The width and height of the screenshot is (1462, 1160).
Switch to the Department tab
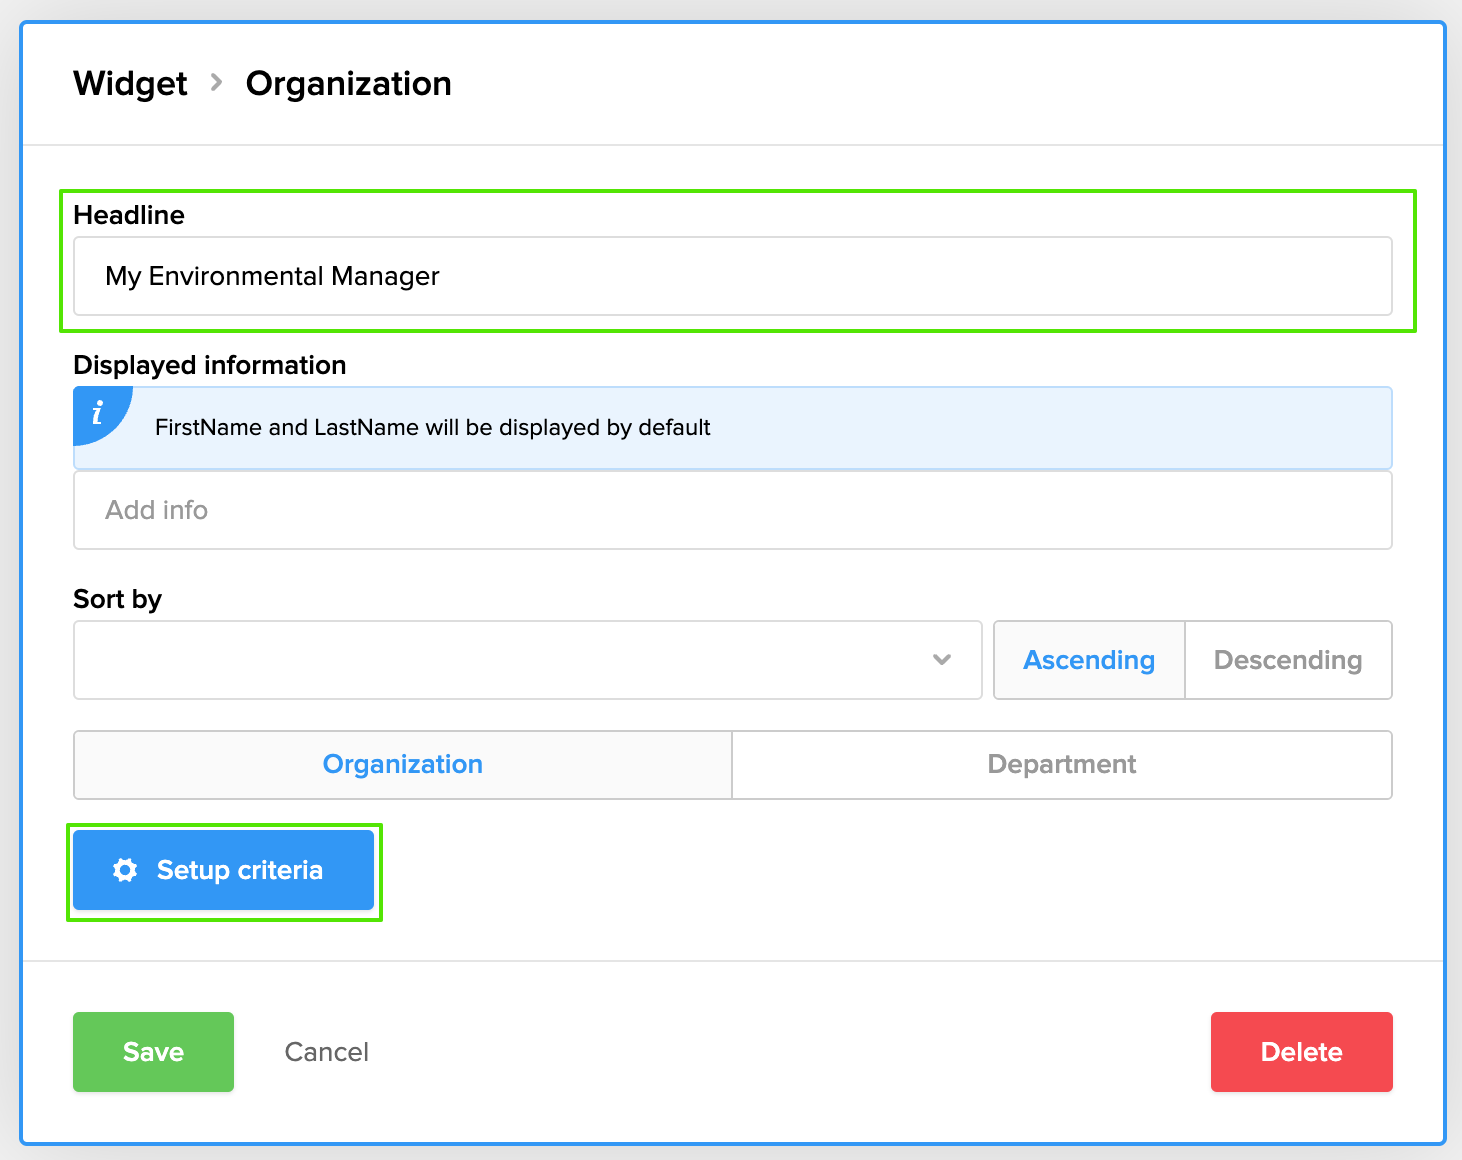(1061, 765)
